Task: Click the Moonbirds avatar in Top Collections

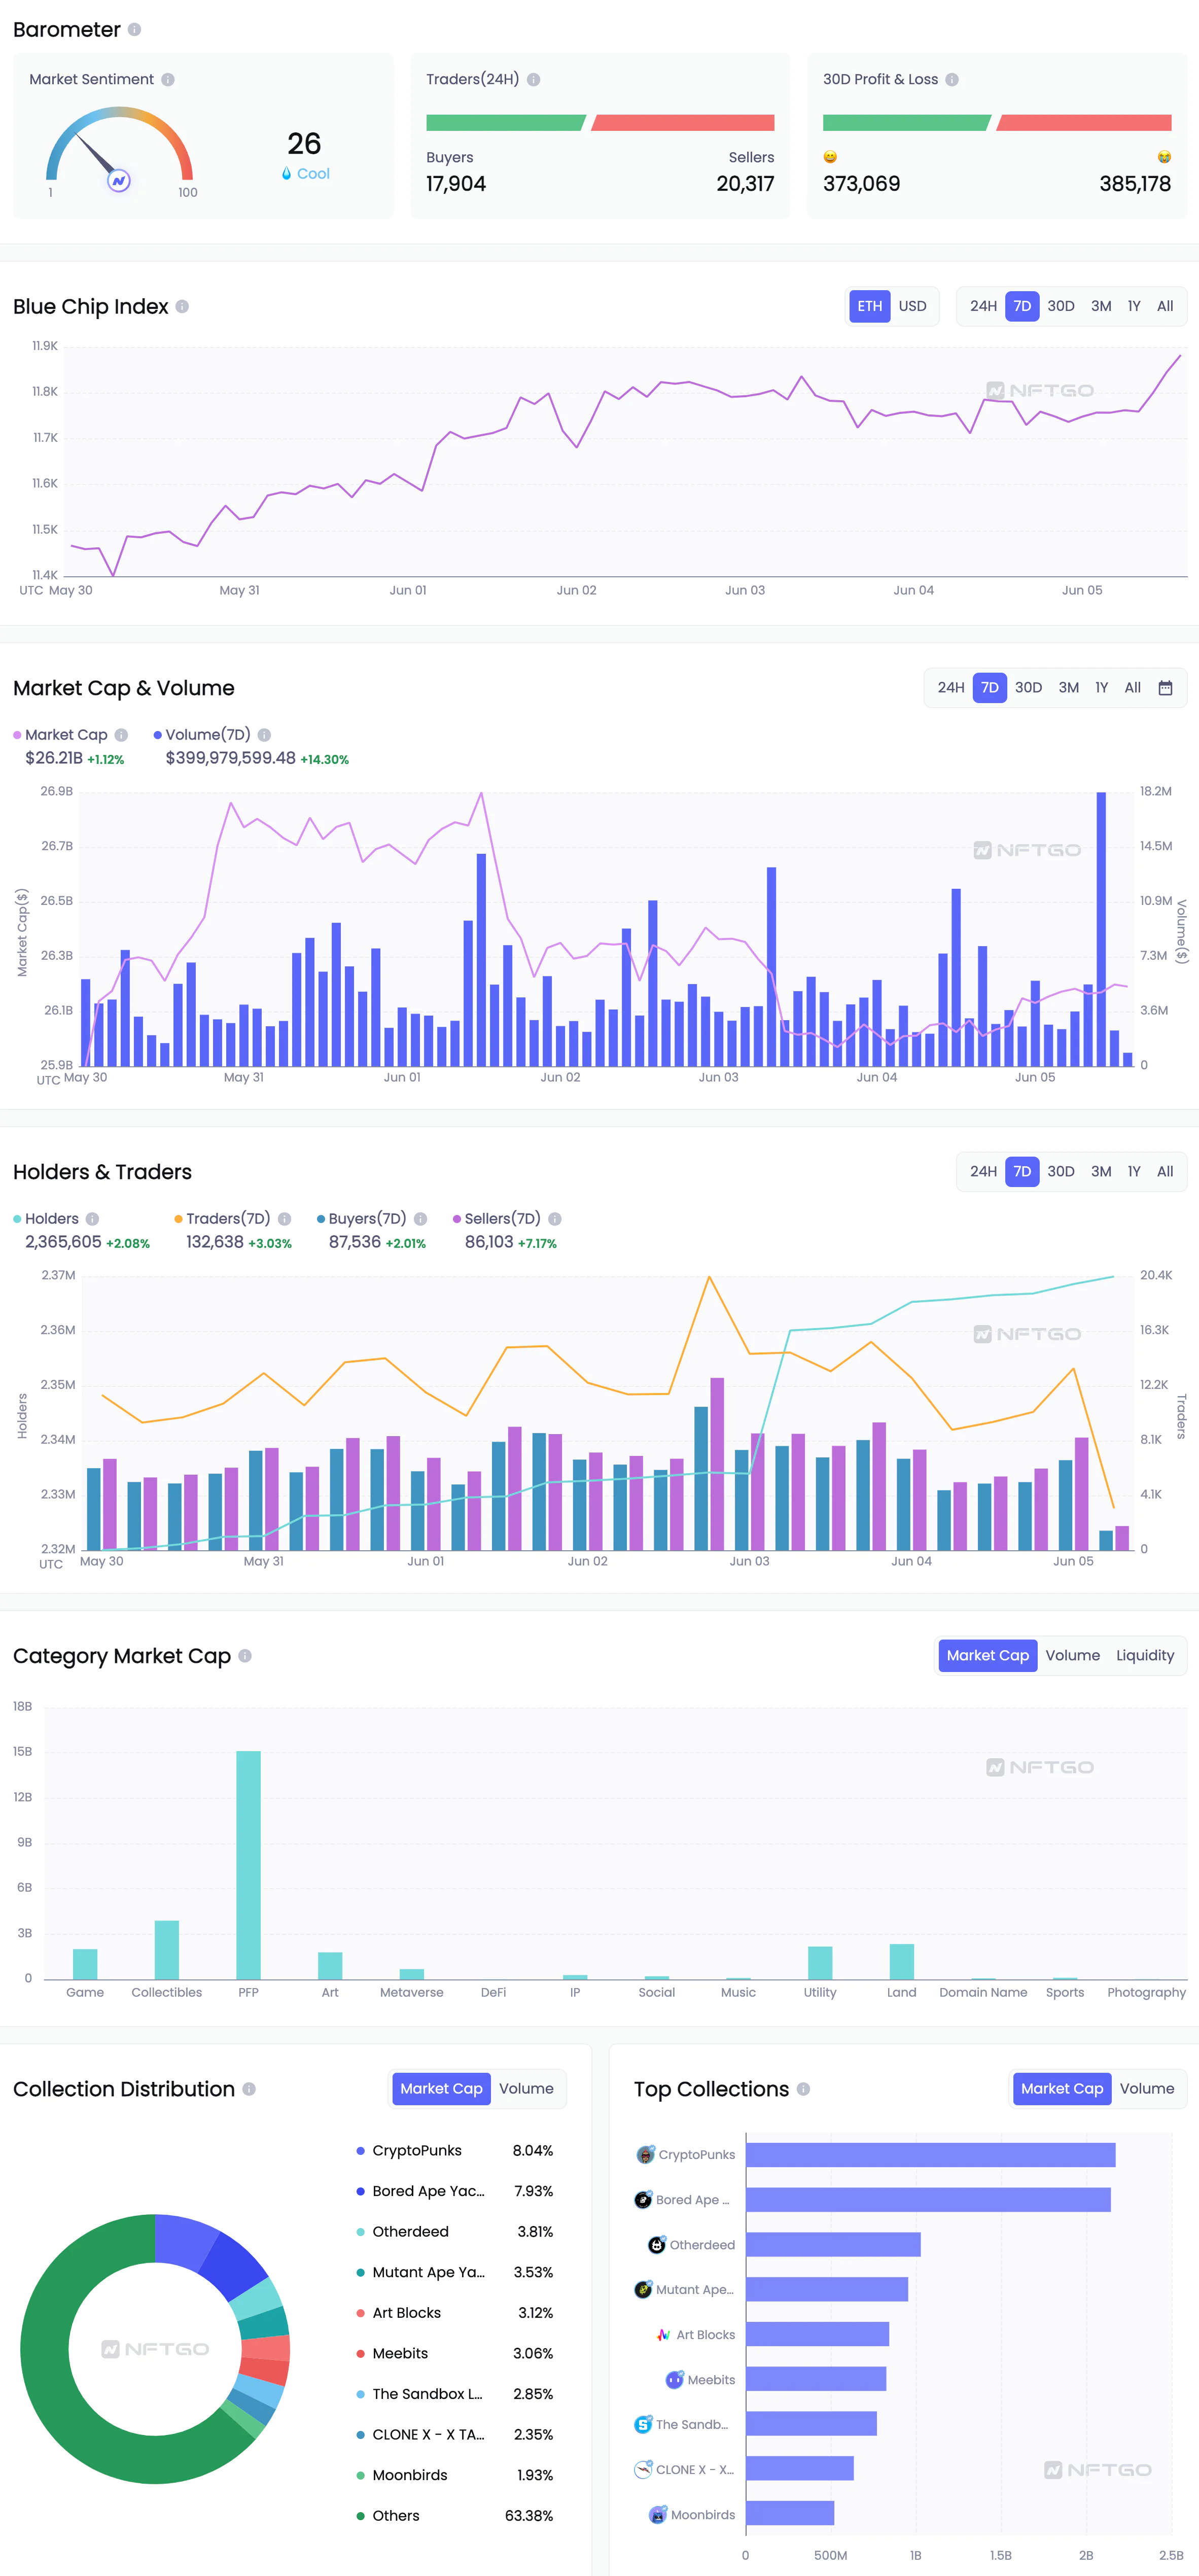Action: [x=658, y=2514]
